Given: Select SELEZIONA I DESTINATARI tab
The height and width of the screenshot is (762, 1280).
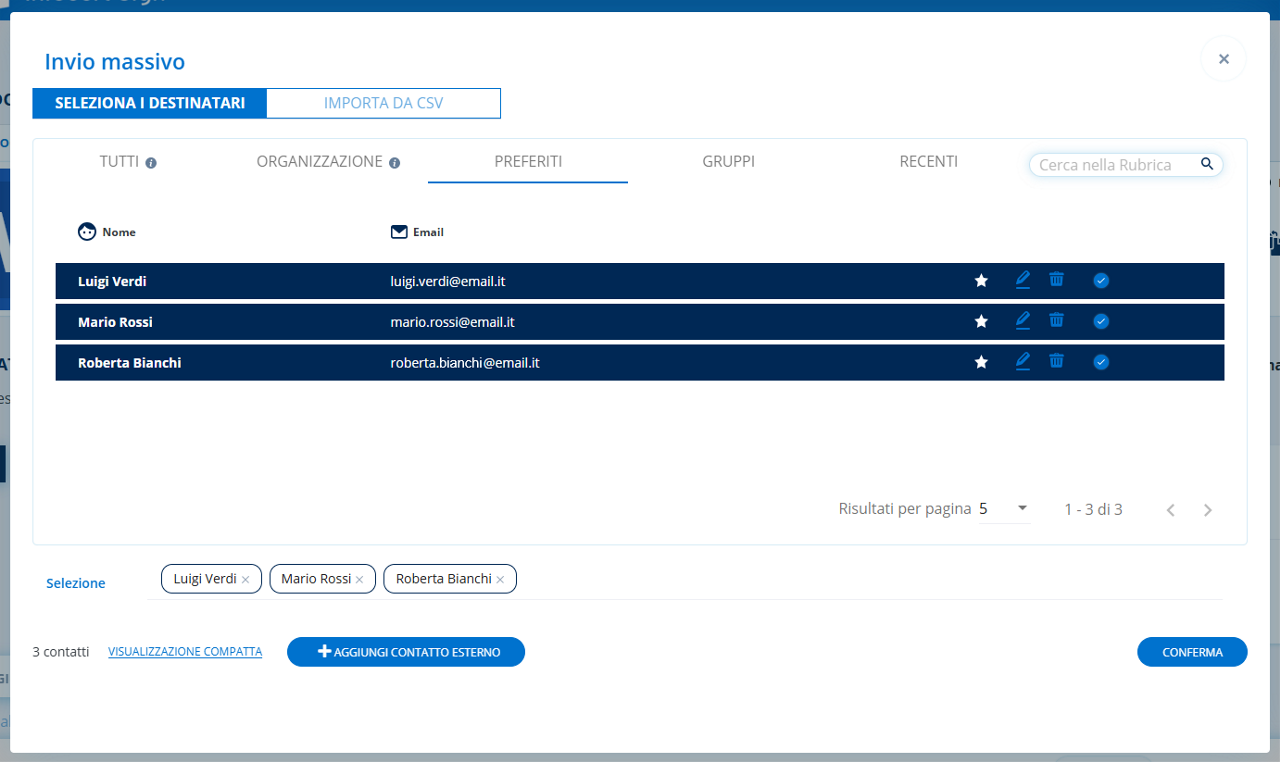Looking at the screenshot, I should [x=150, y=103].
